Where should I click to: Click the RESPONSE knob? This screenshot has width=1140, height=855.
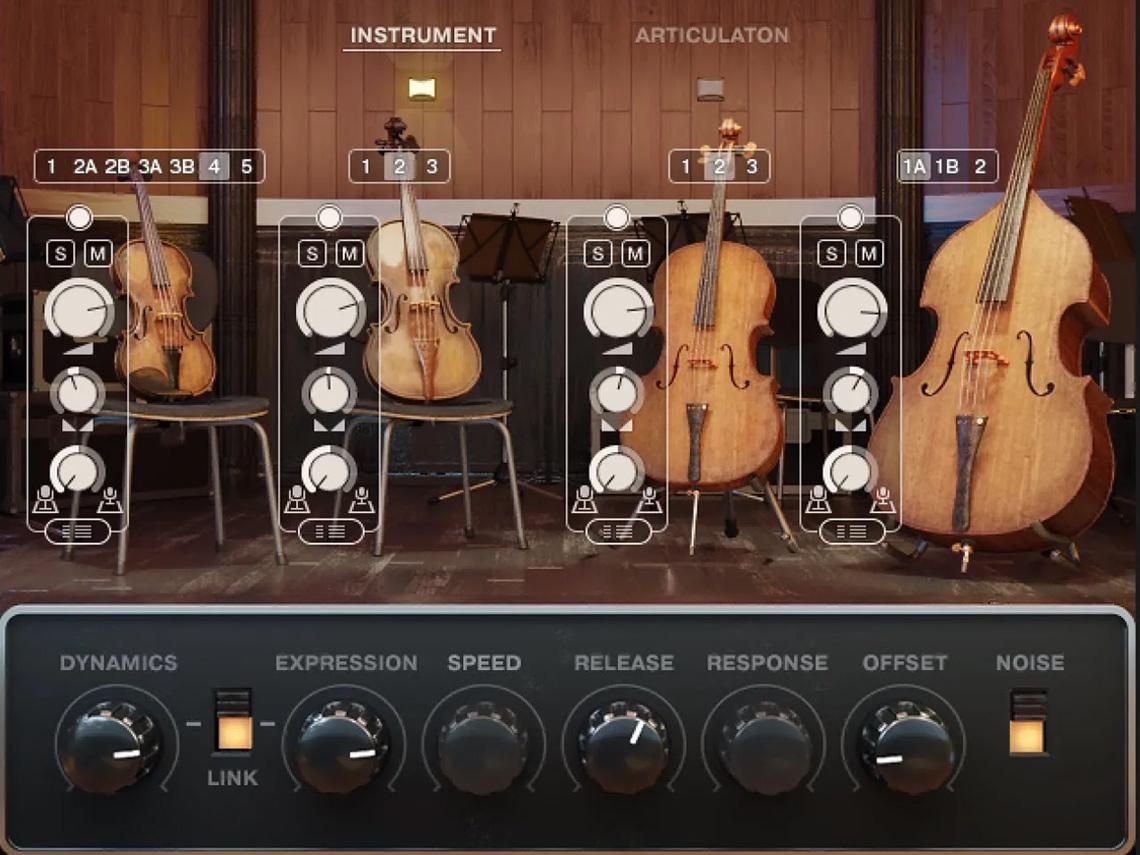pos(766,747)
